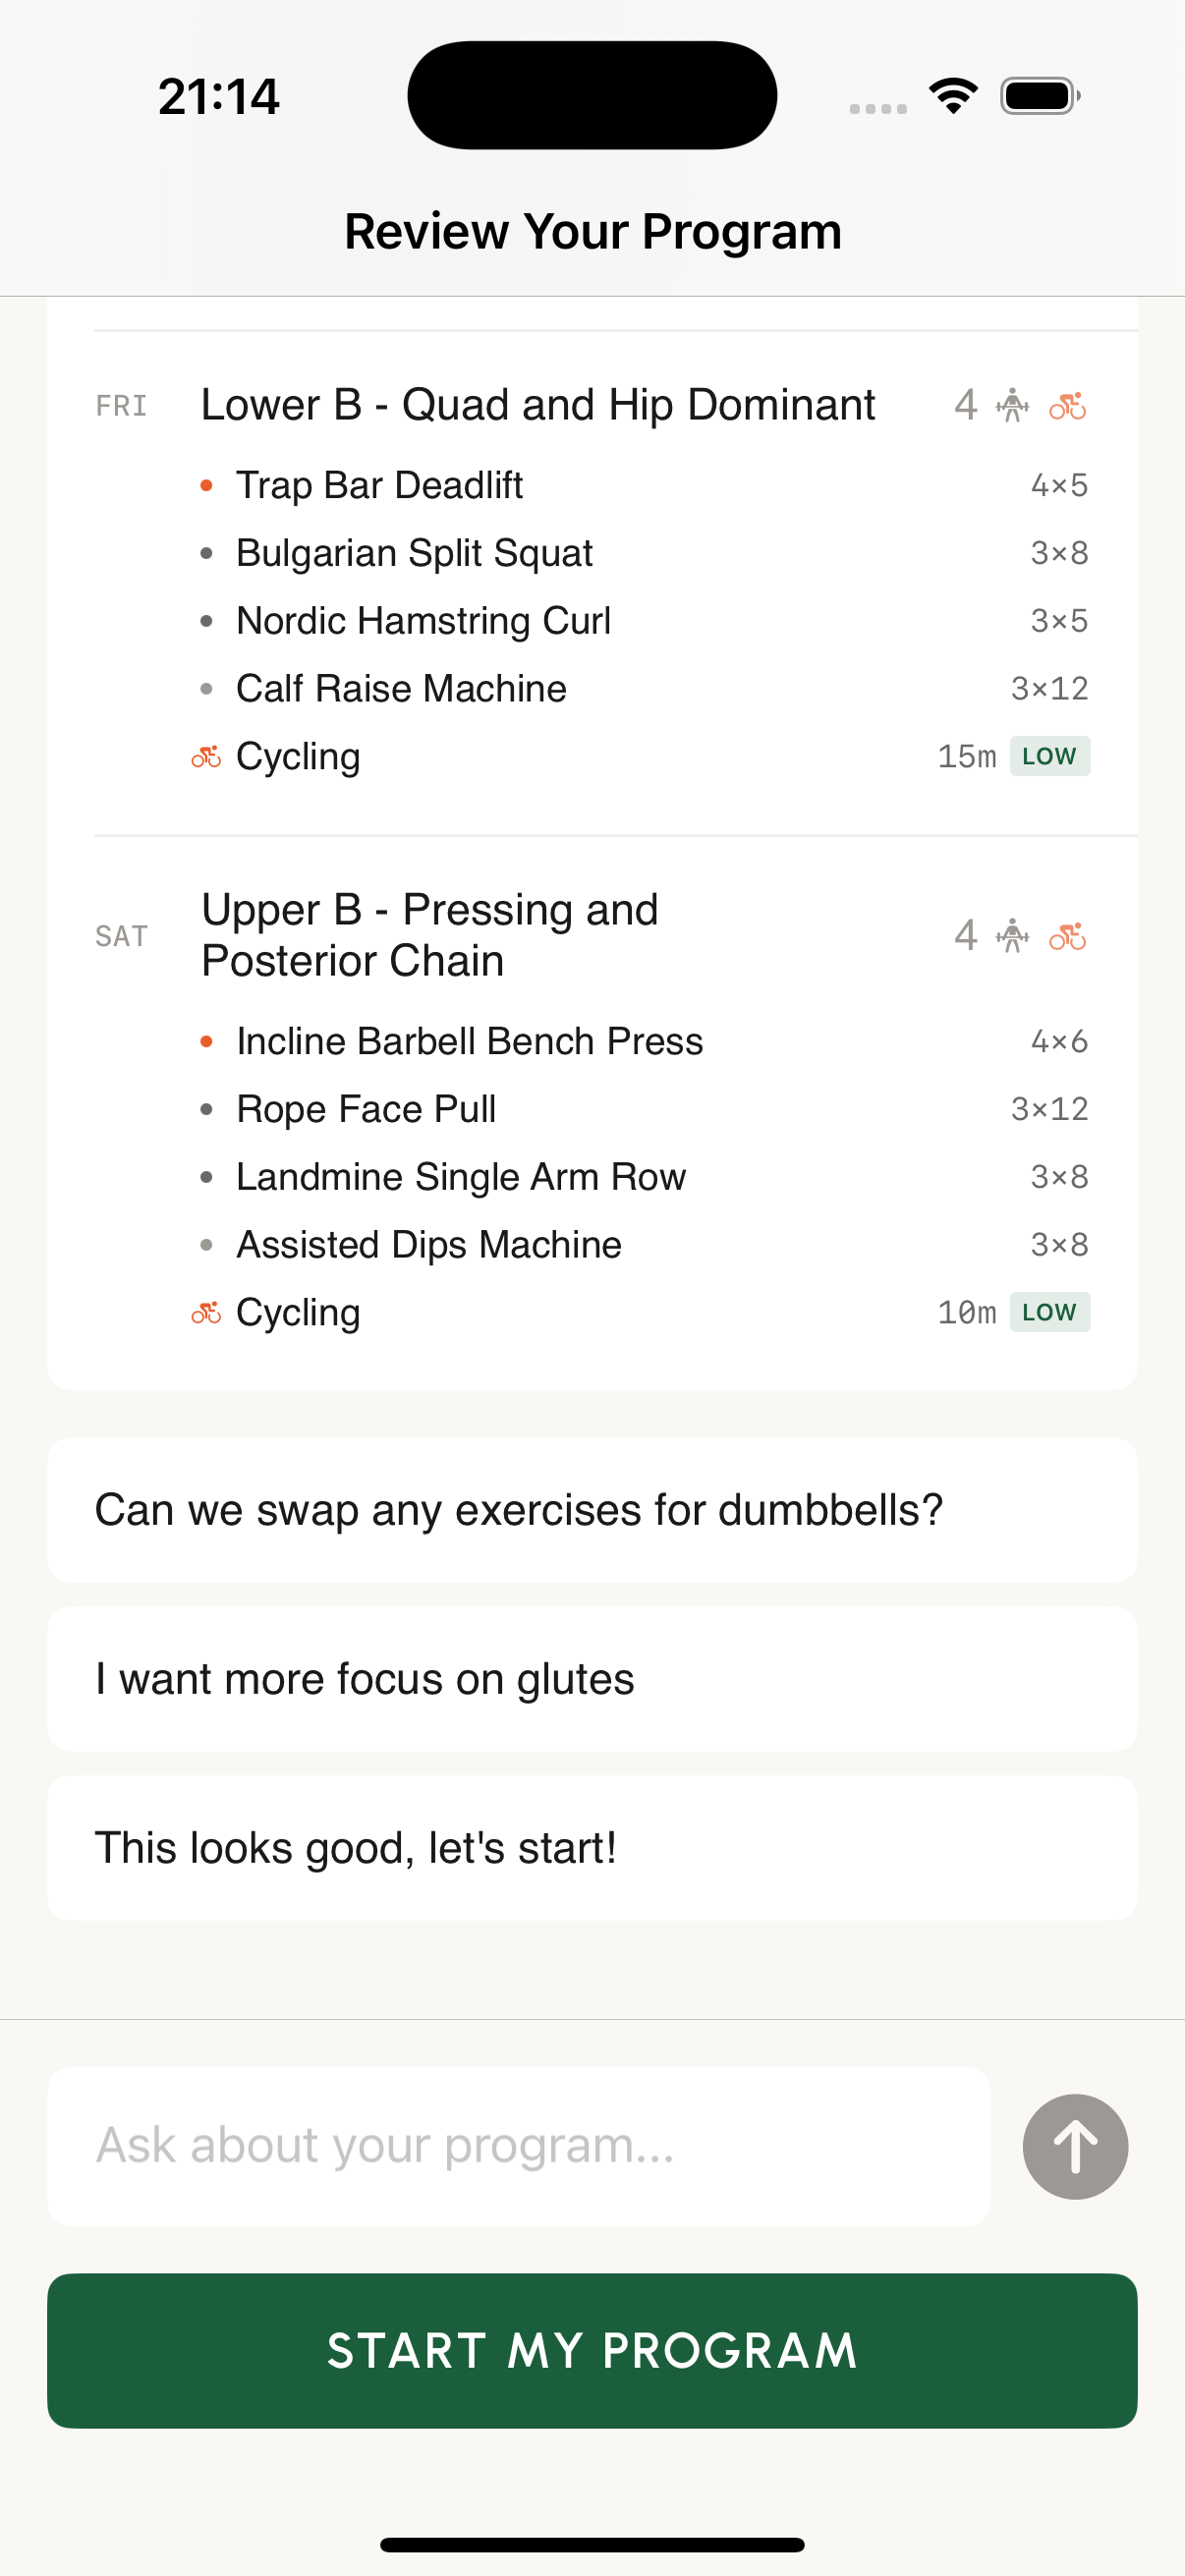This screenshot has width=1185, height=2576.
Task: Collapse the Lower B Friday workout card
Action: pos(538,405)
